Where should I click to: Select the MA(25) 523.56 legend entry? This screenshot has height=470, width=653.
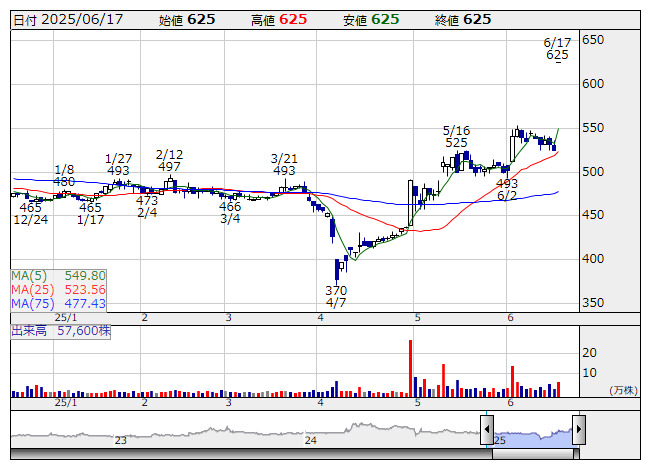click(x=58, y=289)
